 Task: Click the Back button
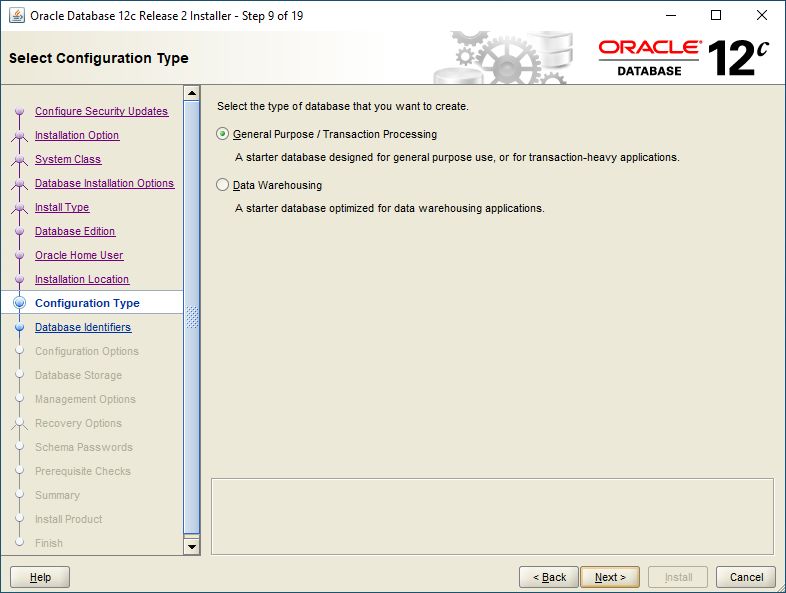[x=549, y=577]
